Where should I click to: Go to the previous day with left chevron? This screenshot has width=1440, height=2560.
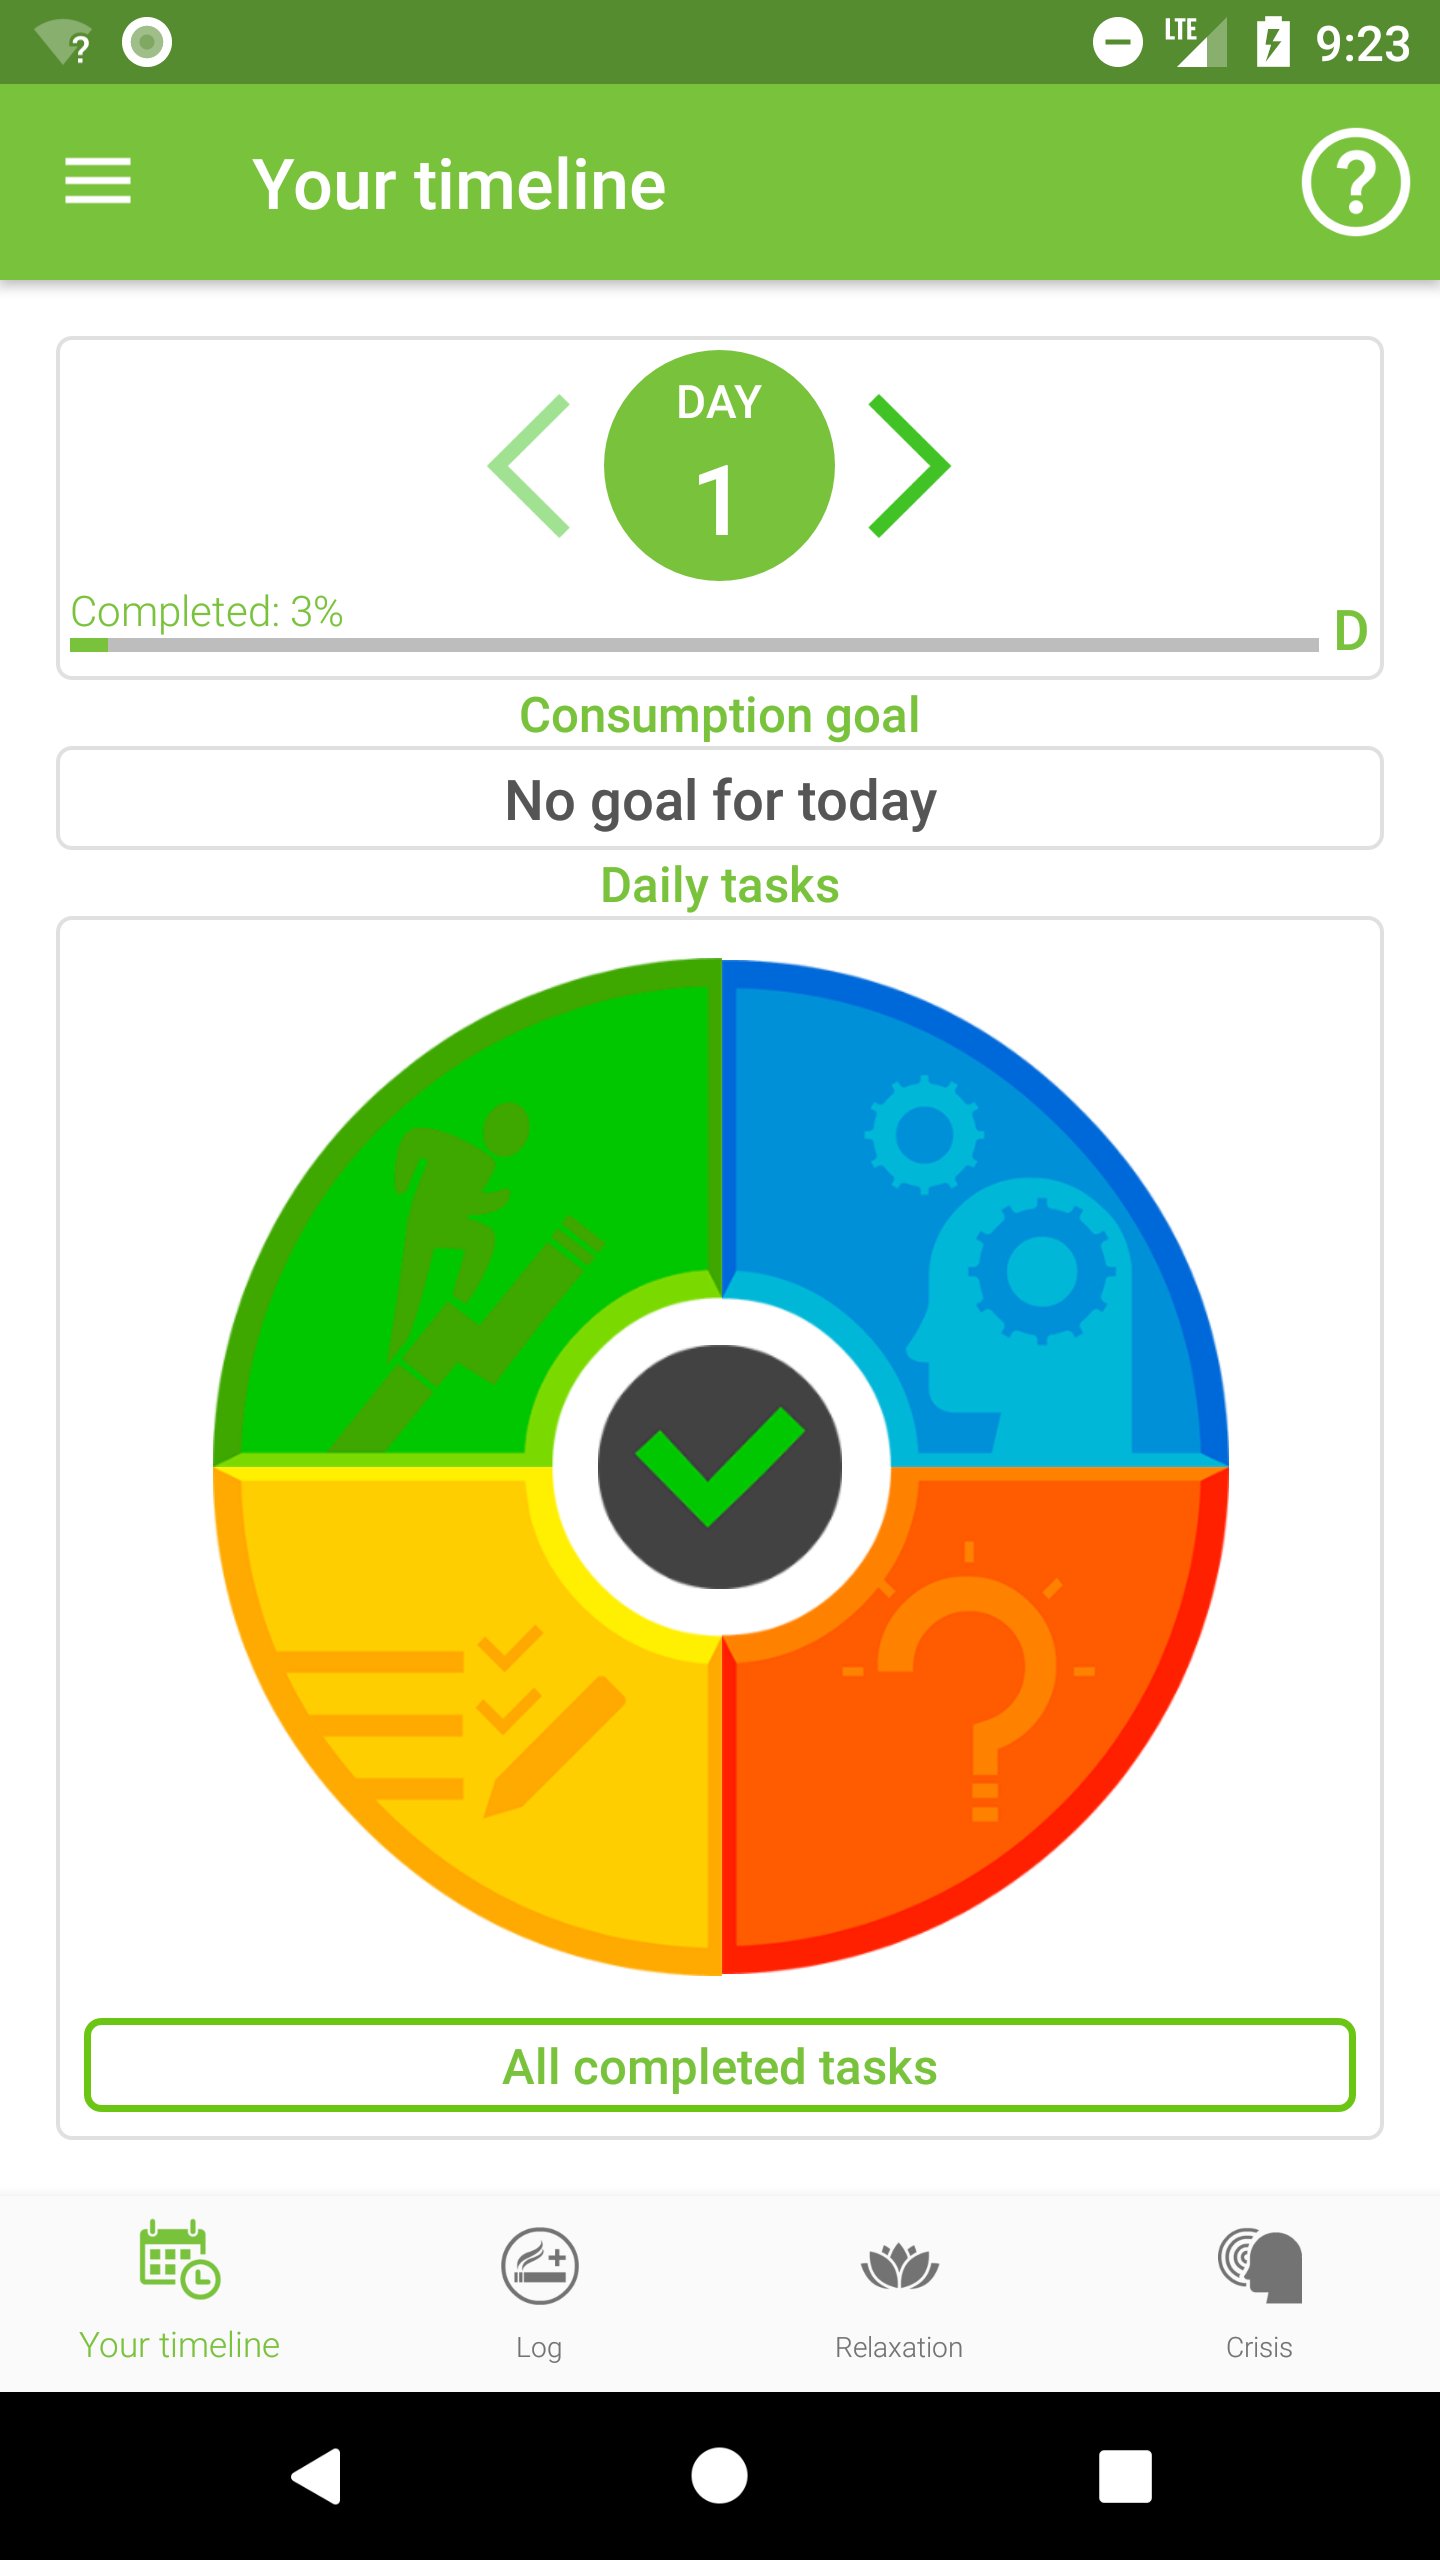point(530,466)
